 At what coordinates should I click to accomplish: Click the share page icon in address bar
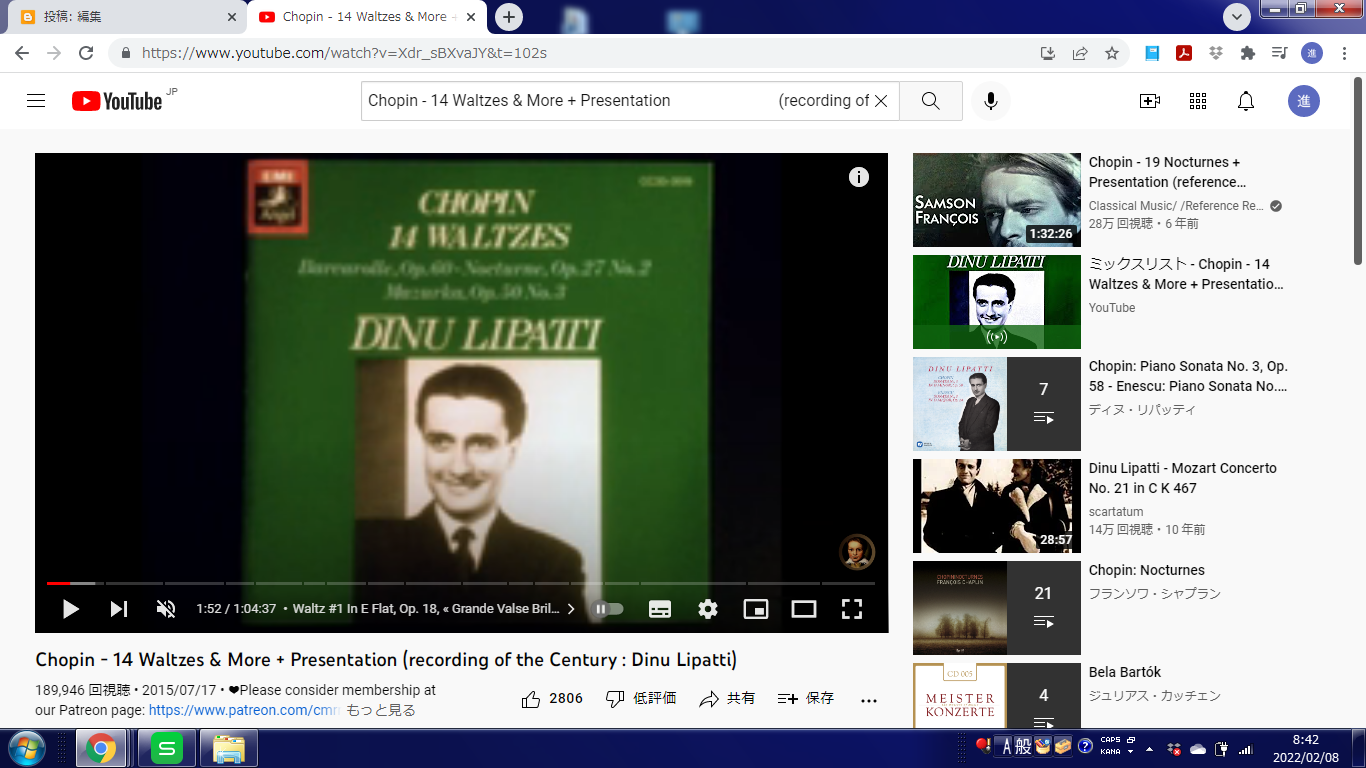coord(1080,53)
